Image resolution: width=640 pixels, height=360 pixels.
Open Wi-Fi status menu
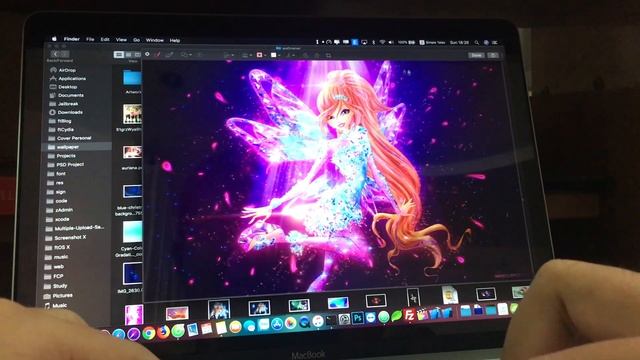coord(382,42)
